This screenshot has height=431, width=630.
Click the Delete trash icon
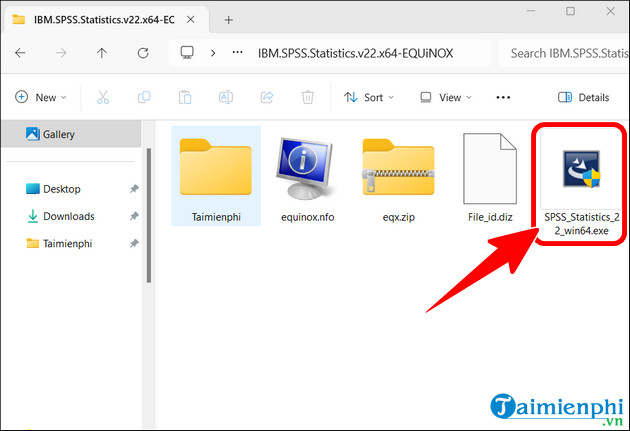[x=308, y=97]
